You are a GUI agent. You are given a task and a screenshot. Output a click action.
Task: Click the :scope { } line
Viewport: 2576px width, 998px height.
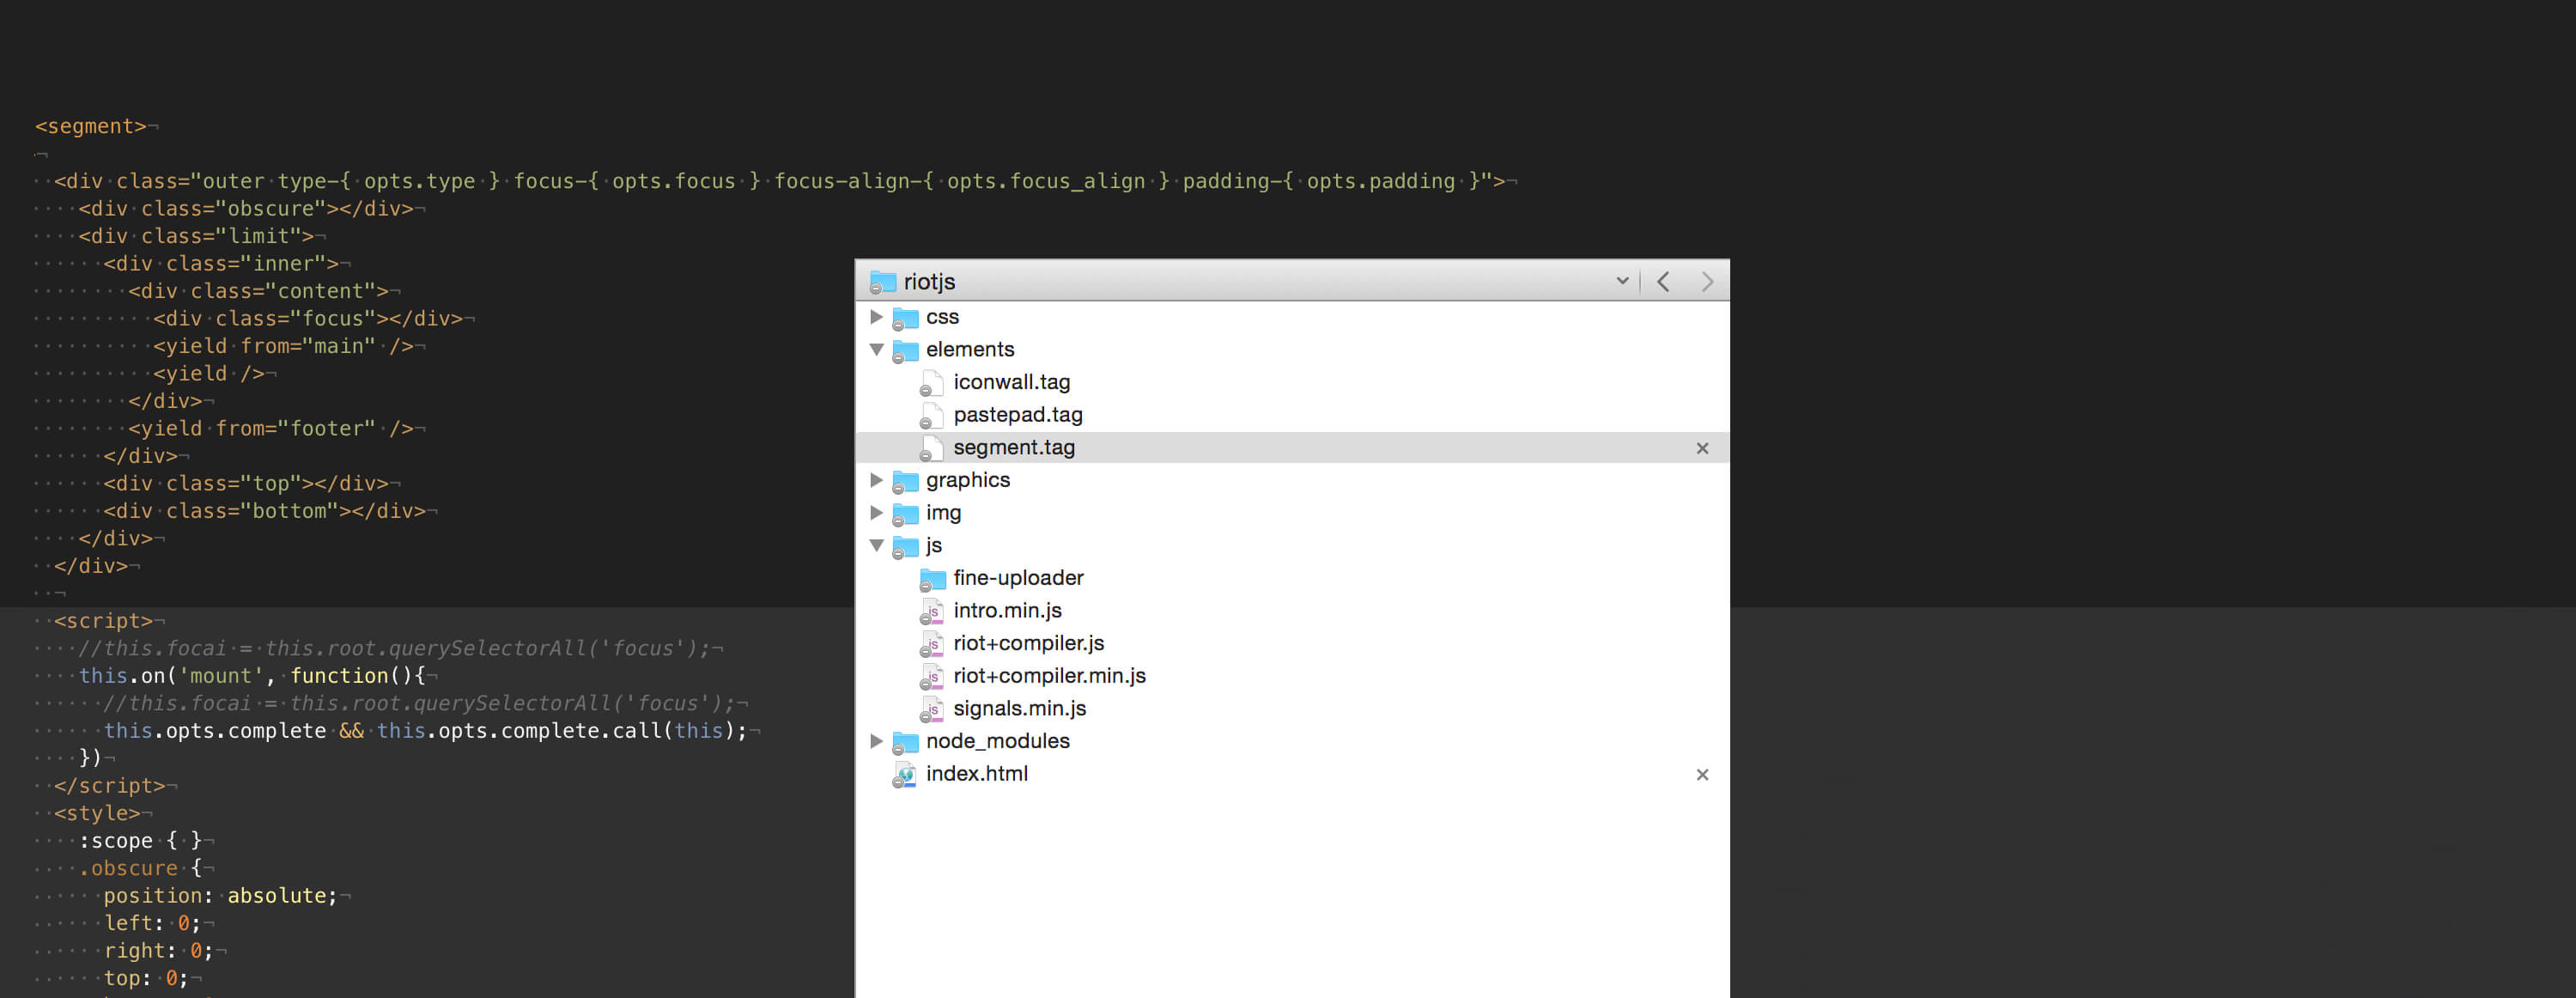(140, 841)
